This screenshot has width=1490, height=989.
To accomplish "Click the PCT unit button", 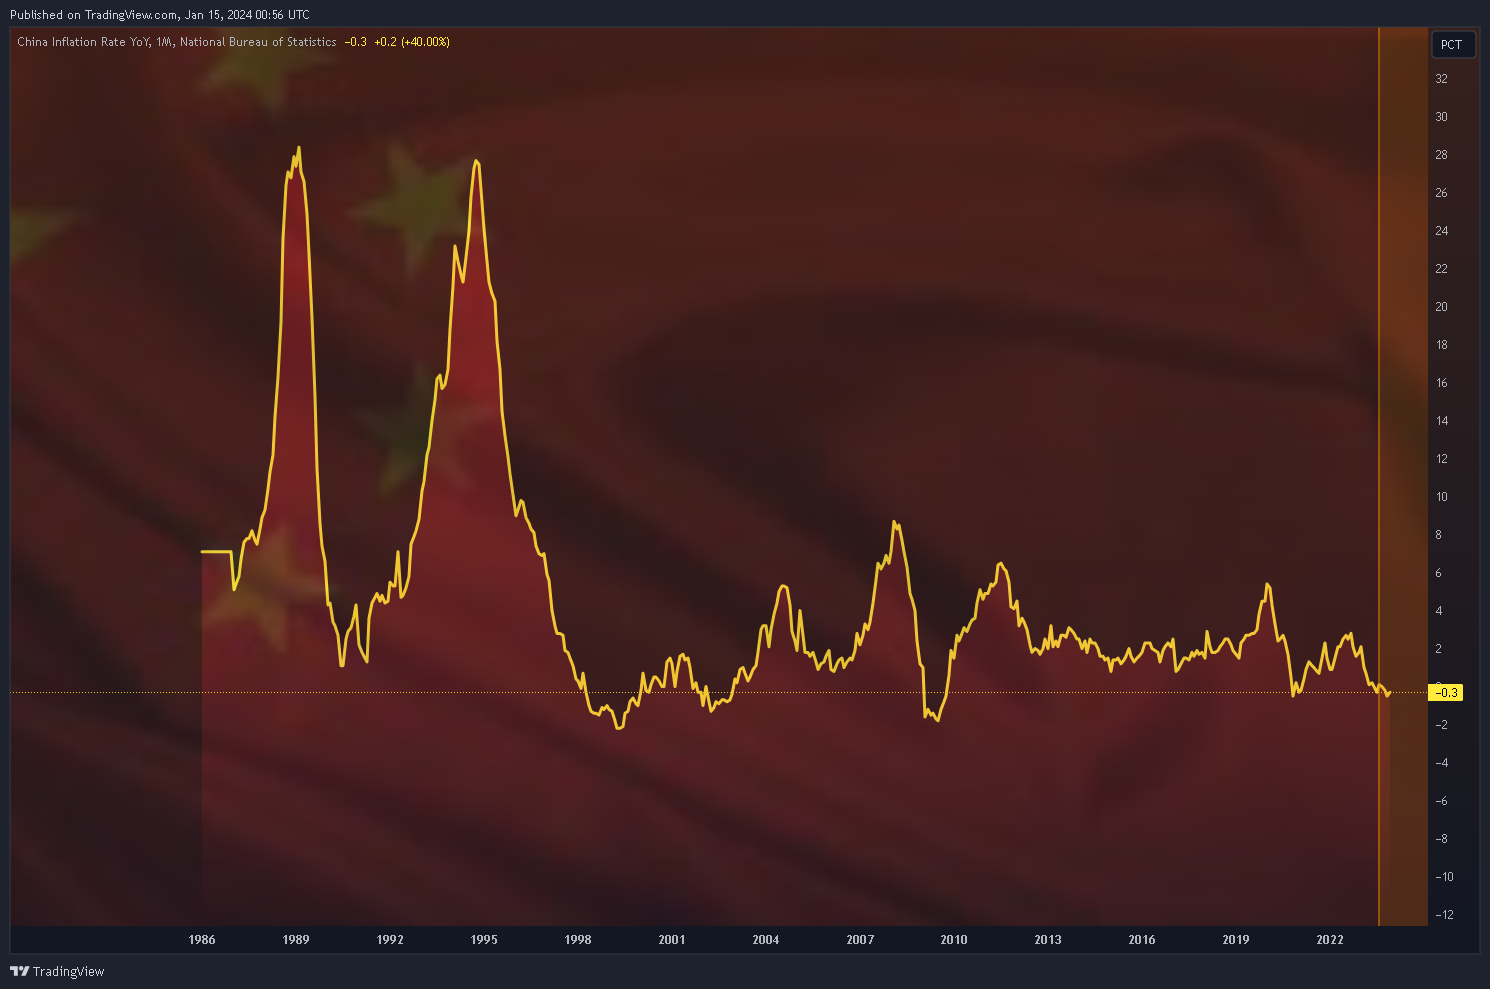I will [1452, 44].
